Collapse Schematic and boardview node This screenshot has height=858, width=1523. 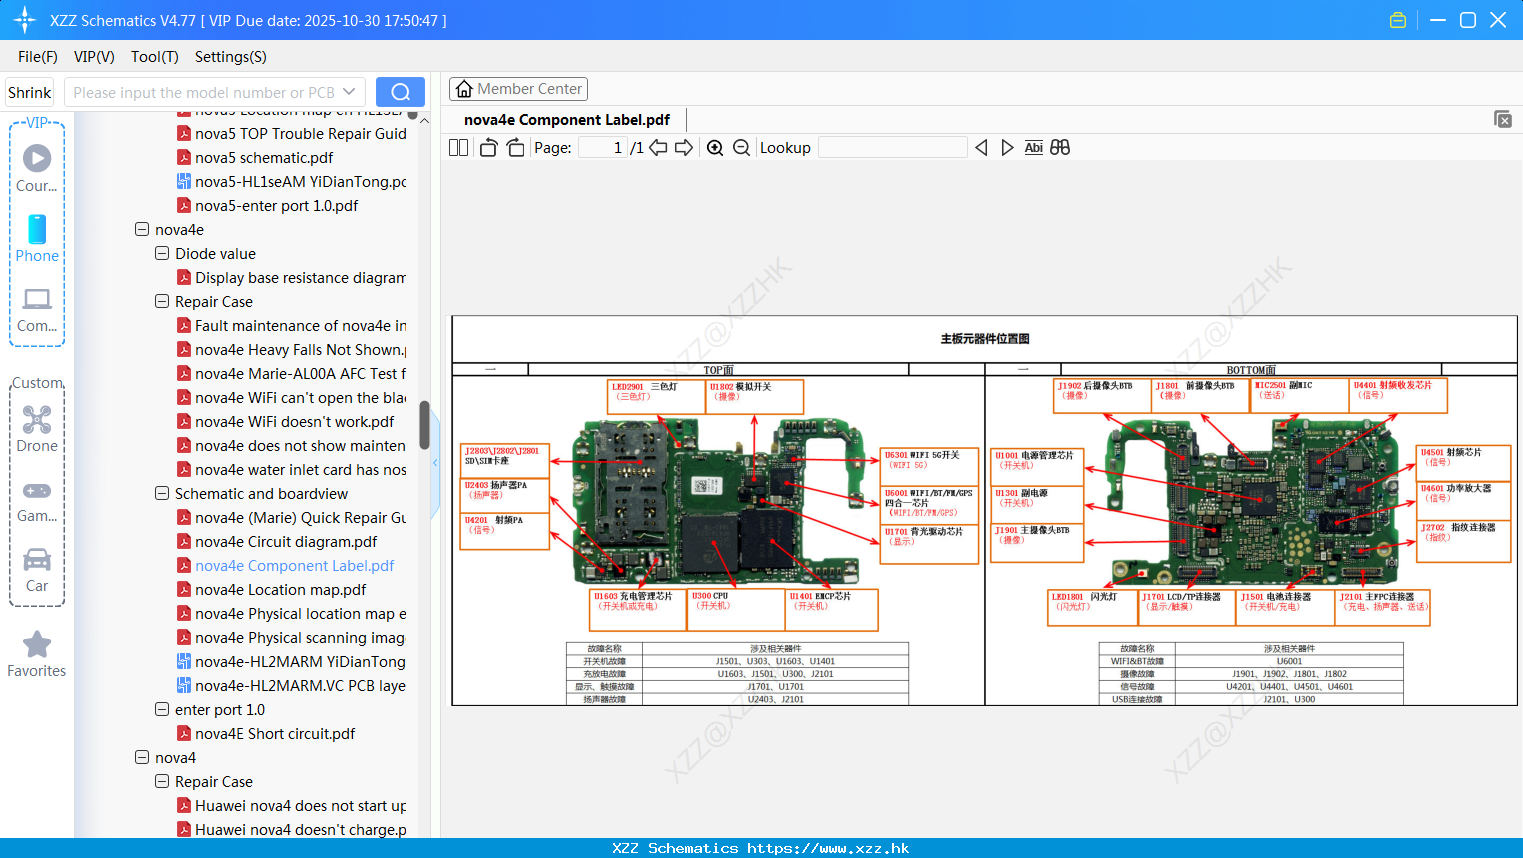162,493
